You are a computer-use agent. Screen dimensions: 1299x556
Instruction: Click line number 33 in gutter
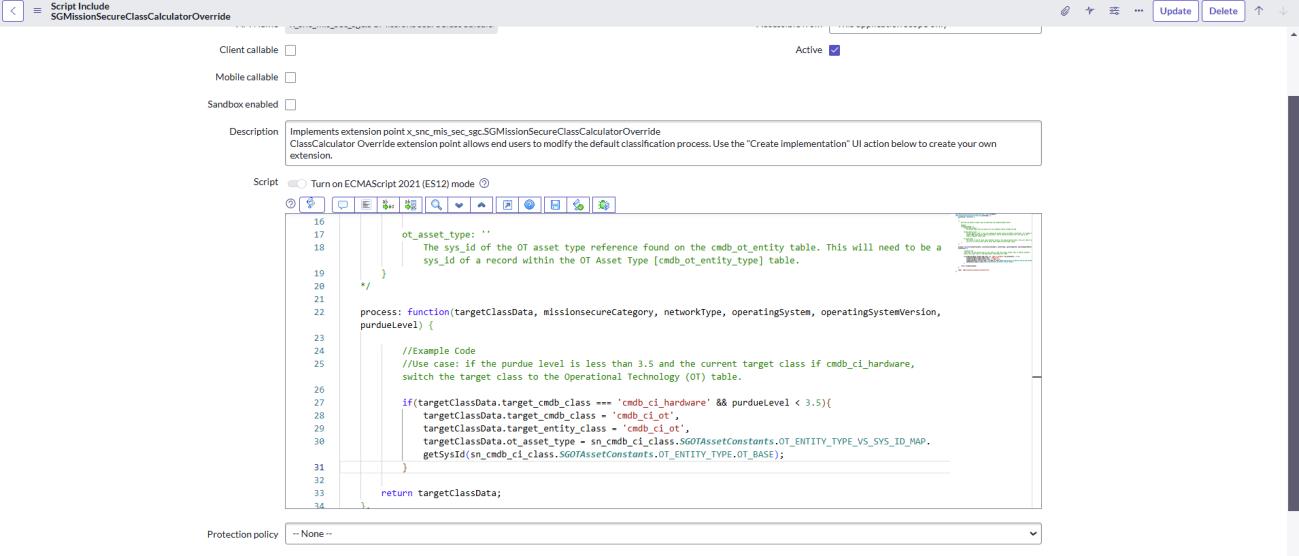pos(318,493)
